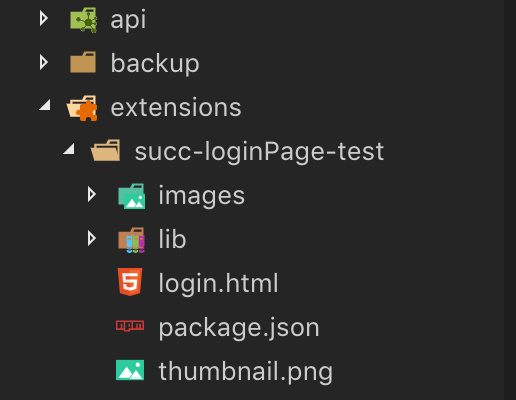The image size is (516, 400).
Task: Click the succ-loginPage-test open folder icon
Action: [106, 150]
